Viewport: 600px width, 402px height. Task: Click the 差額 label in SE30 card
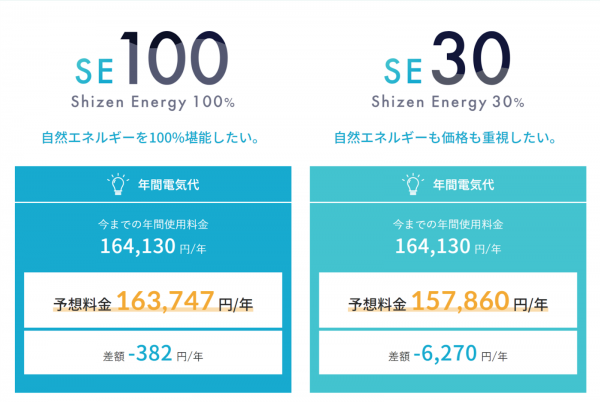[399, 356]
